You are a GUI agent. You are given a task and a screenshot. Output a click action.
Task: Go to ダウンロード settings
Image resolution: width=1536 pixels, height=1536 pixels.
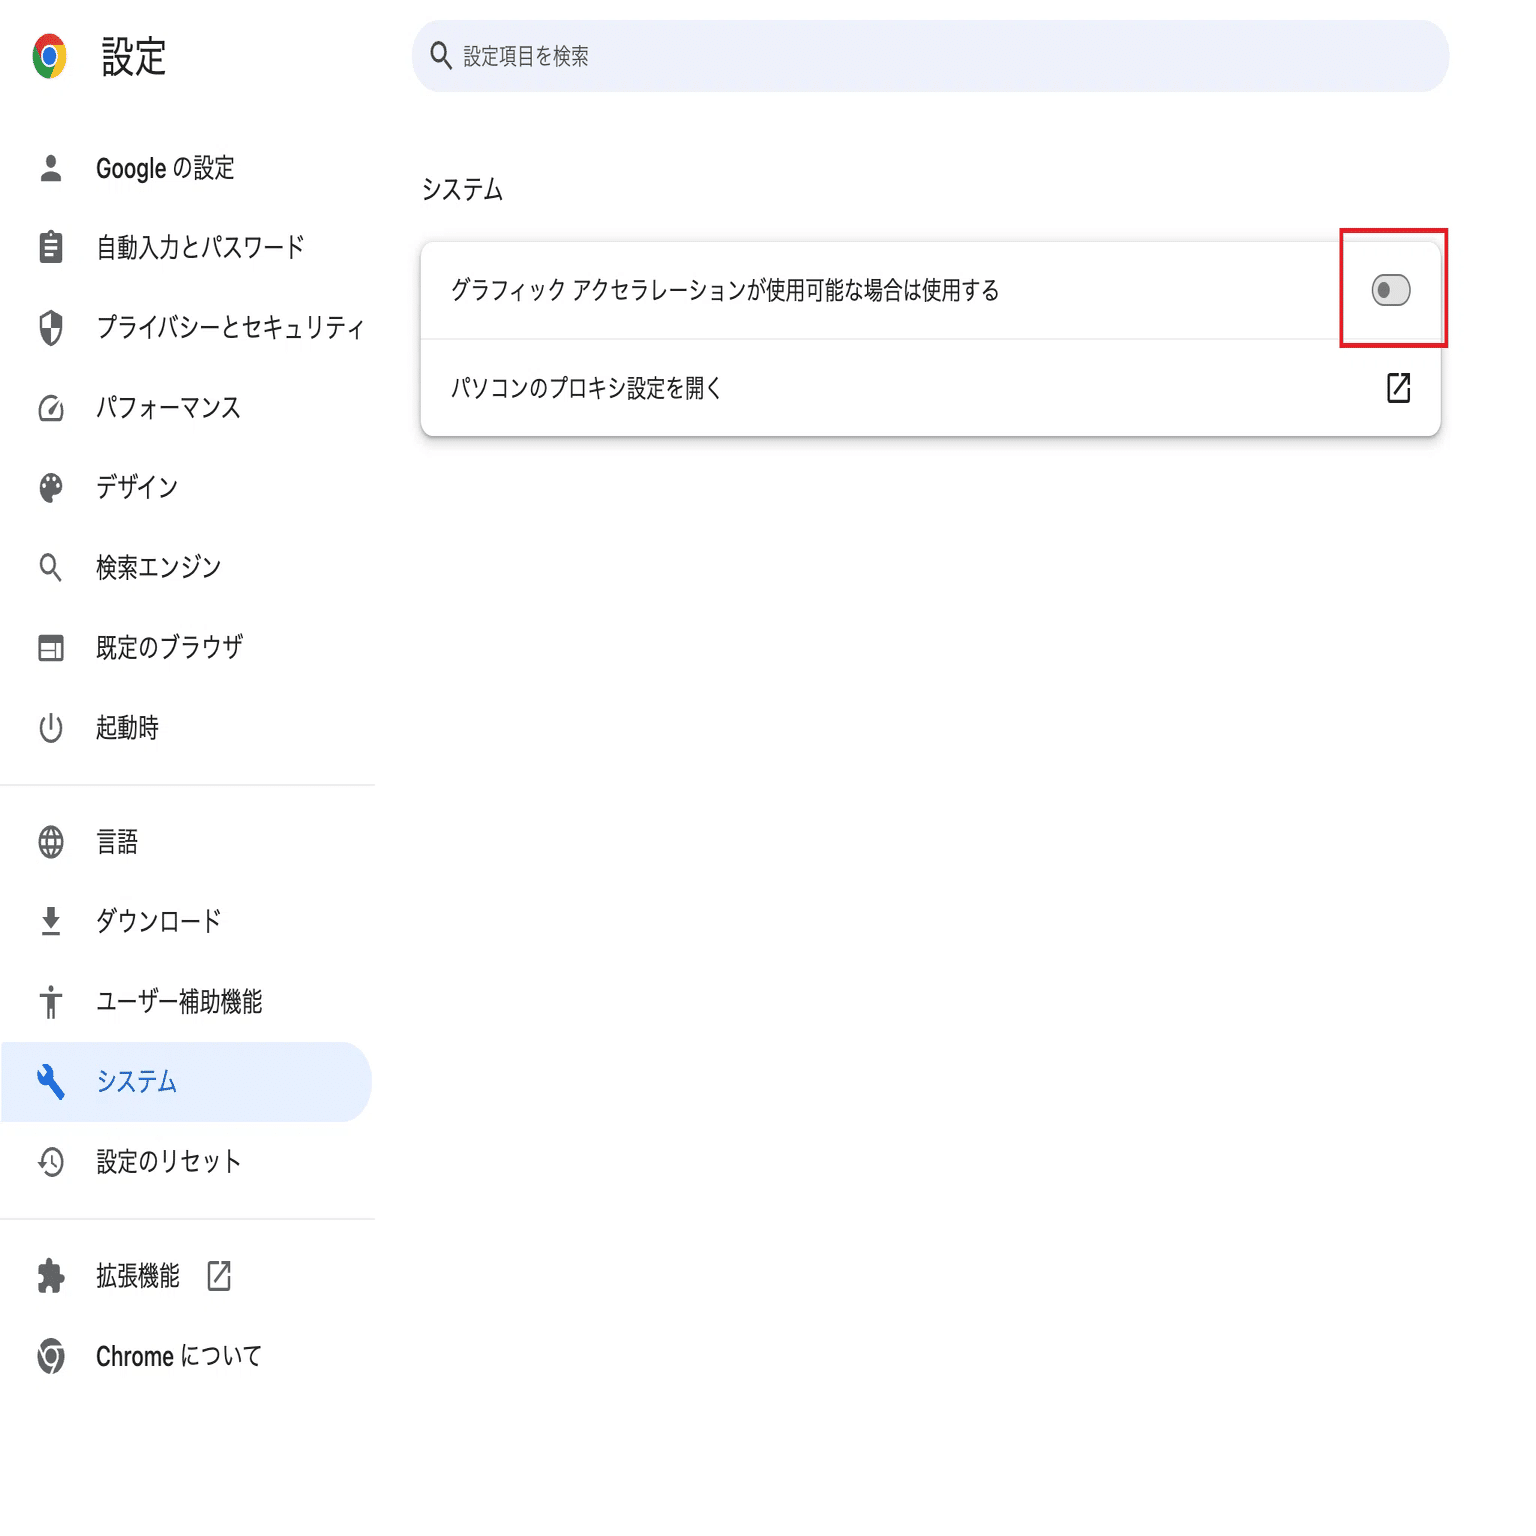[158, 921]
